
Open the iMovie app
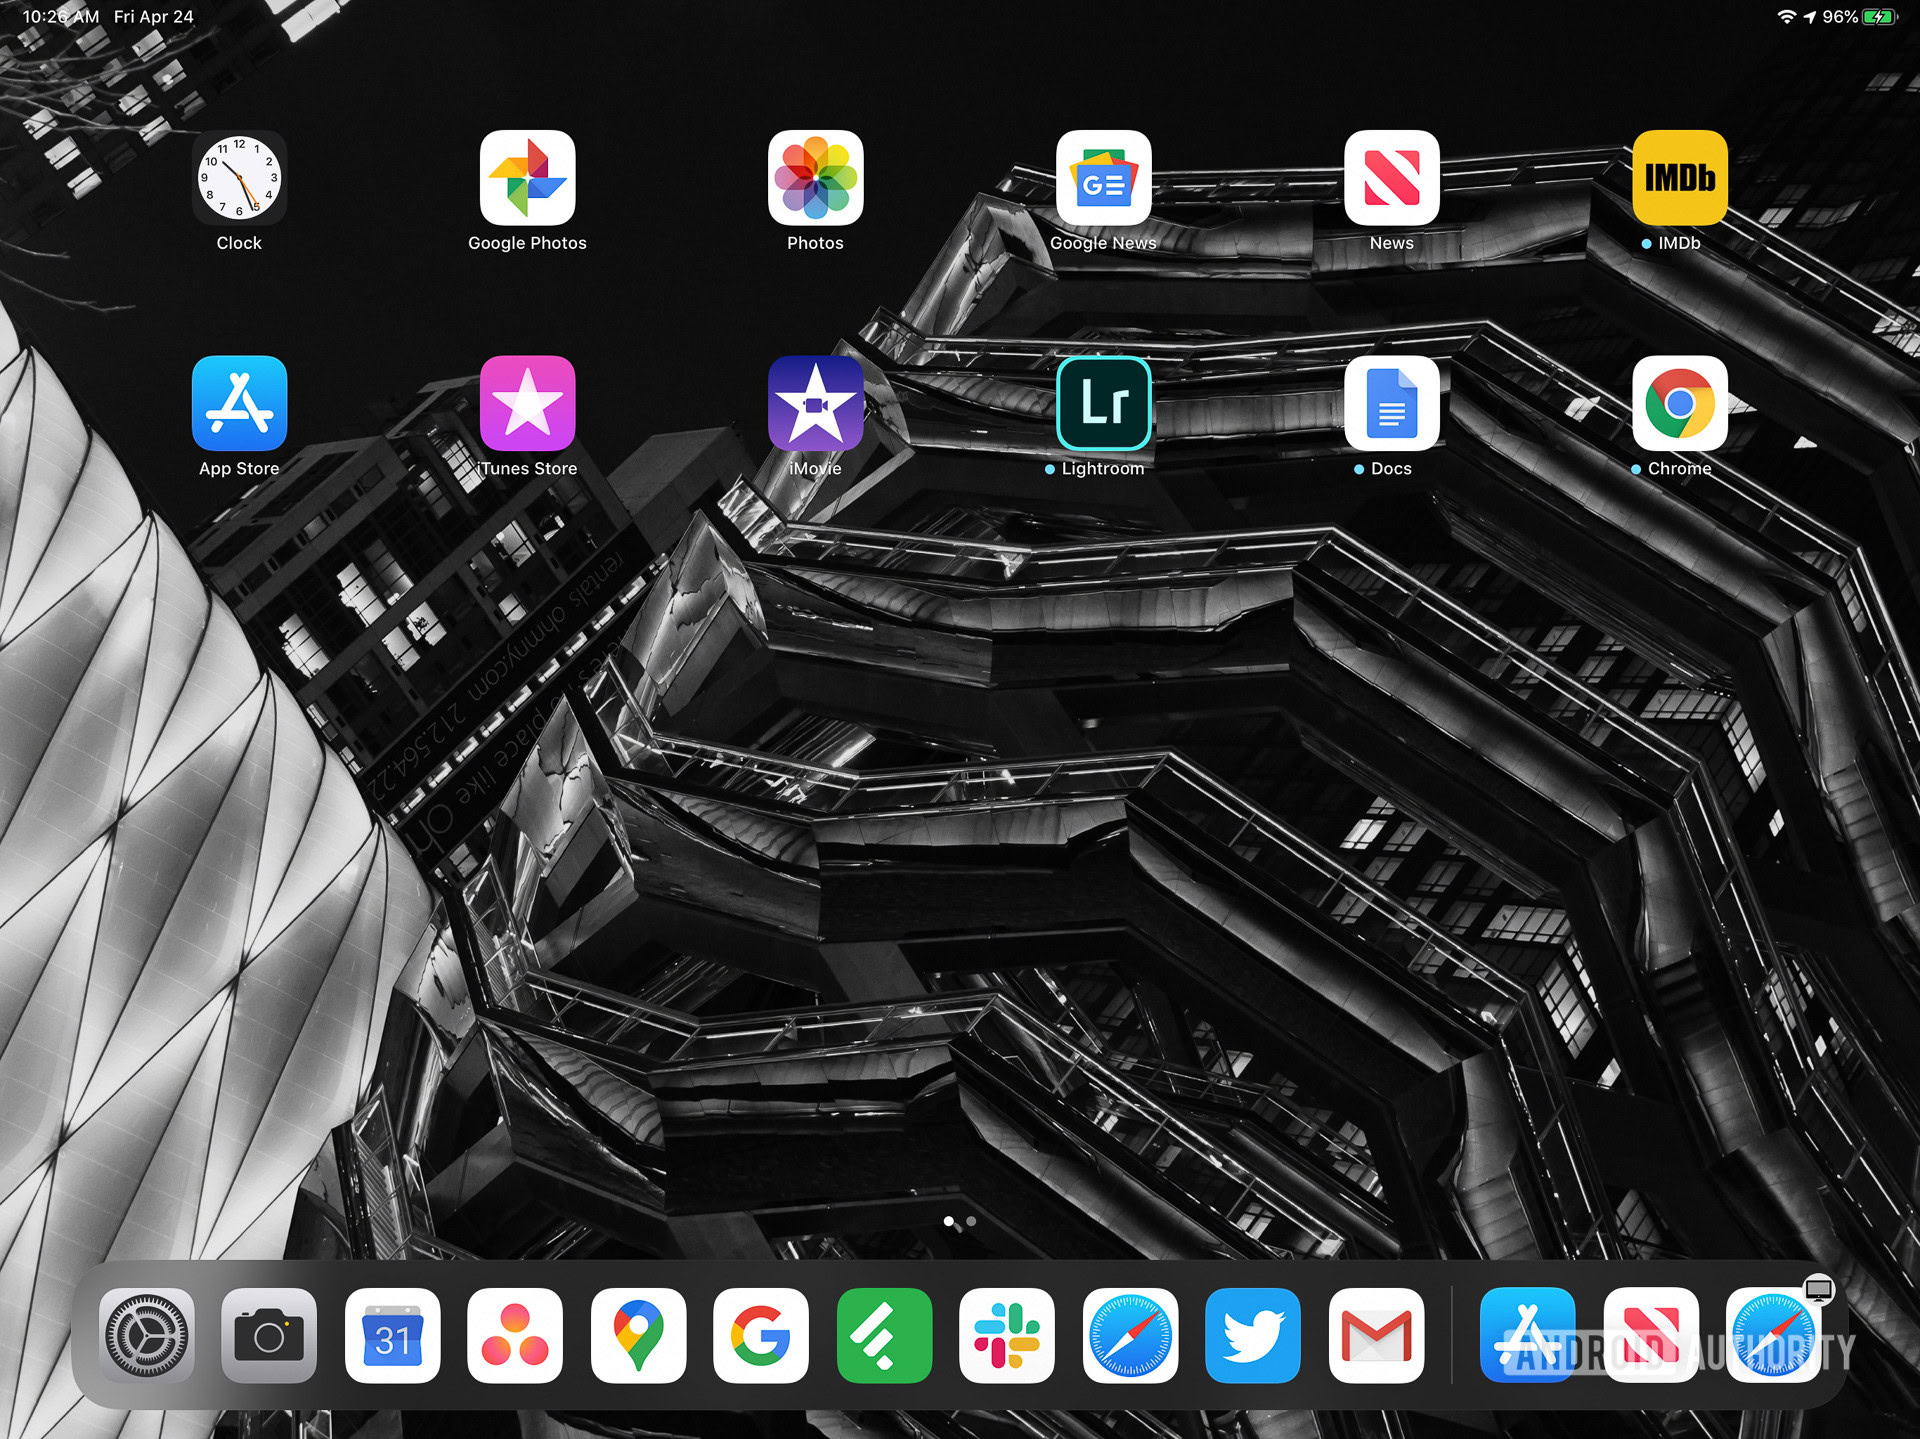tap(815, 403)
